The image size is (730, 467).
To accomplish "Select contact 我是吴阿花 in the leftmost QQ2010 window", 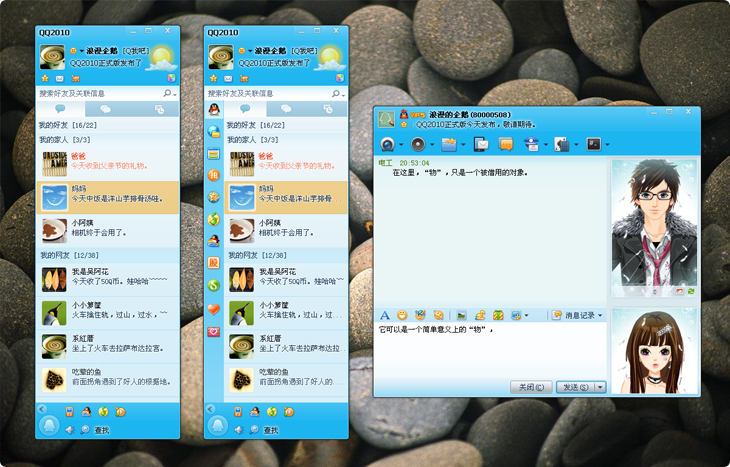I will click(108, 279).
